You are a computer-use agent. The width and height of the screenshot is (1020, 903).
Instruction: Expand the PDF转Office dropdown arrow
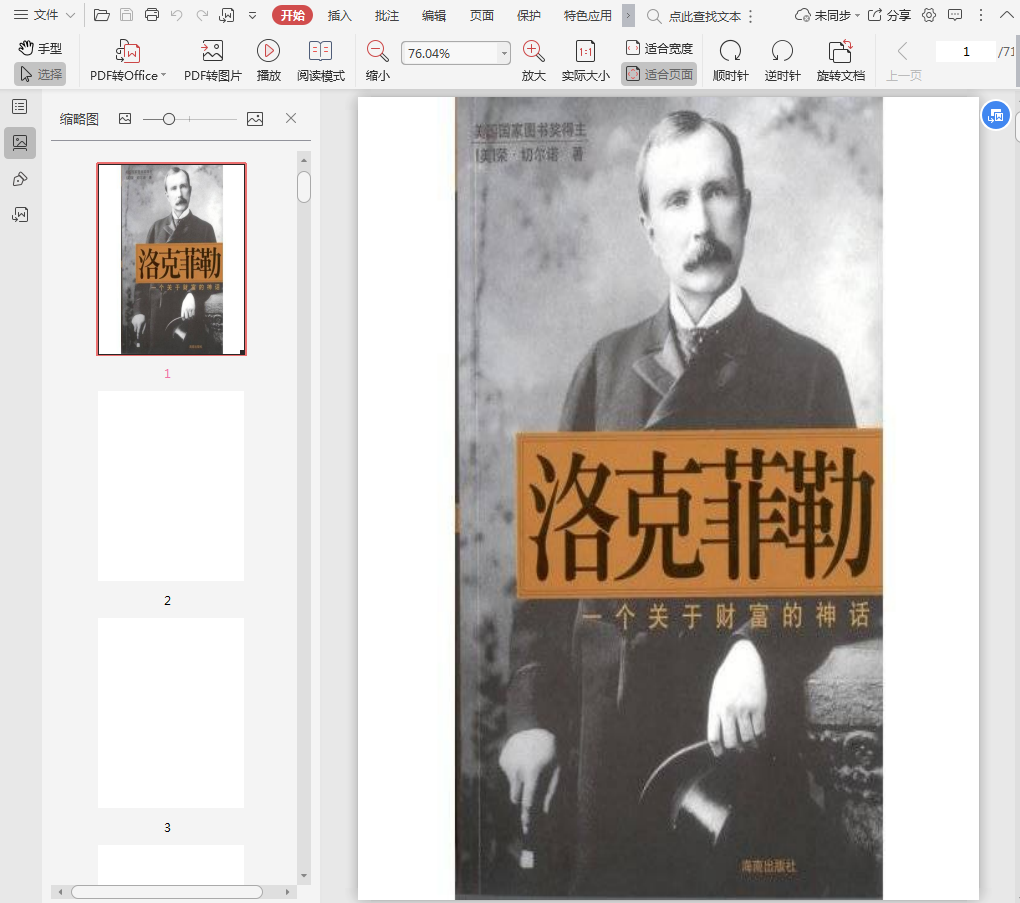click(164, 76)
